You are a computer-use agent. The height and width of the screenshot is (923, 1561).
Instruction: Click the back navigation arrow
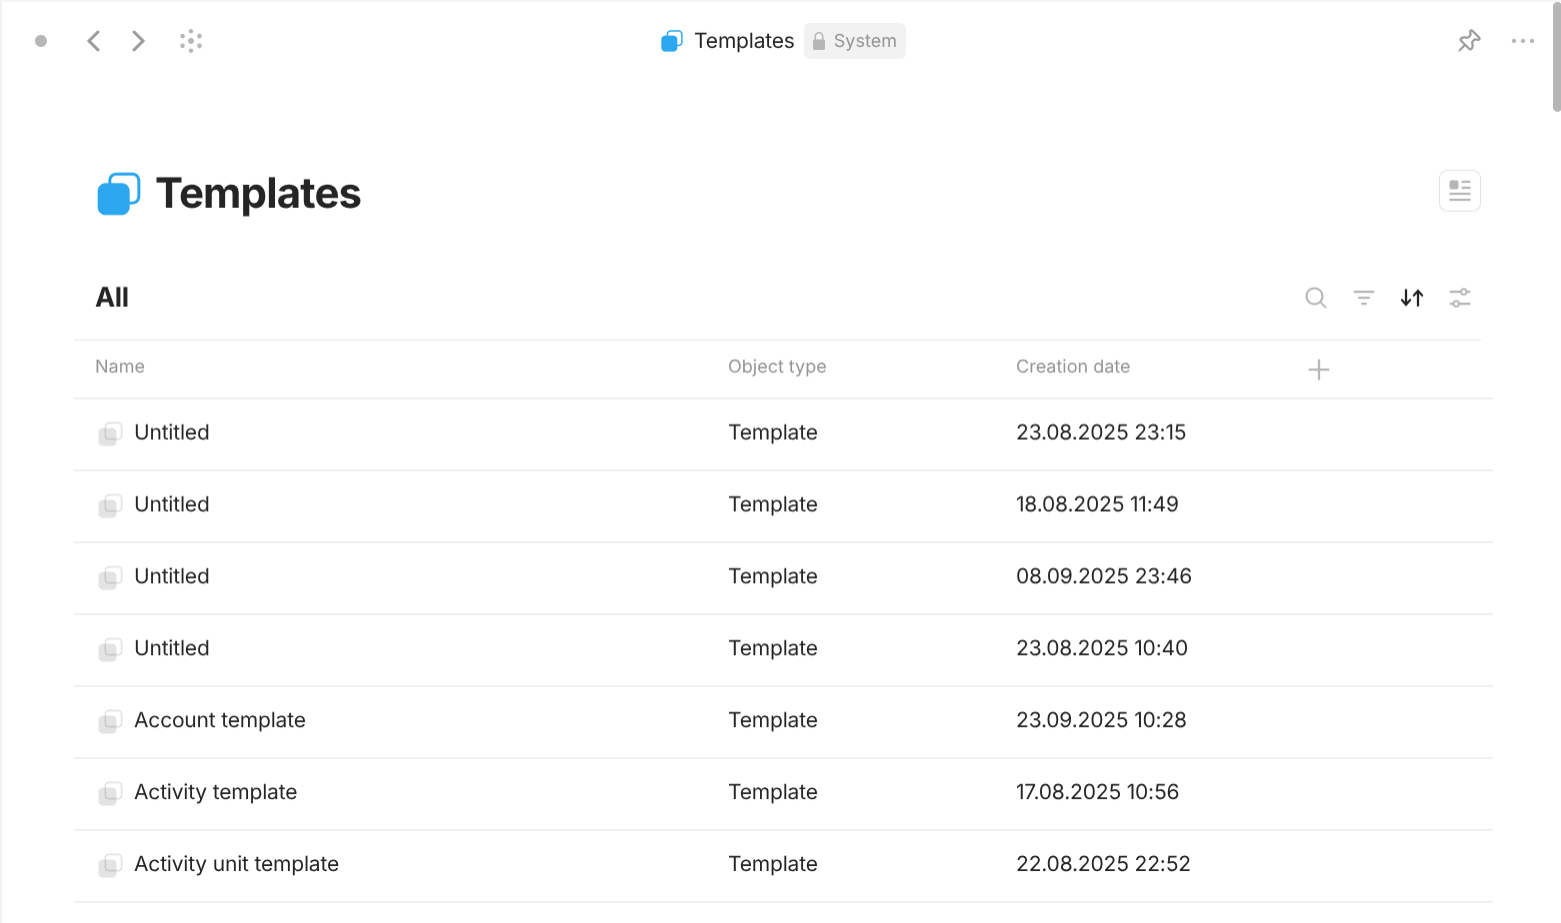coord(94,41)
